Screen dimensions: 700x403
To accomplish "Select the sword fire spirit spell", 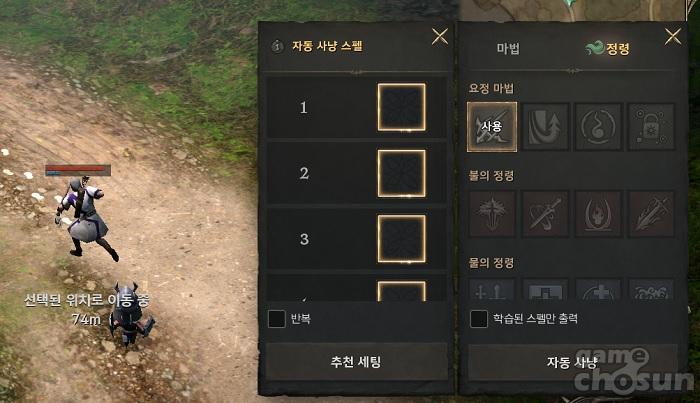I will pyautogui.click(x=545, y=214).
